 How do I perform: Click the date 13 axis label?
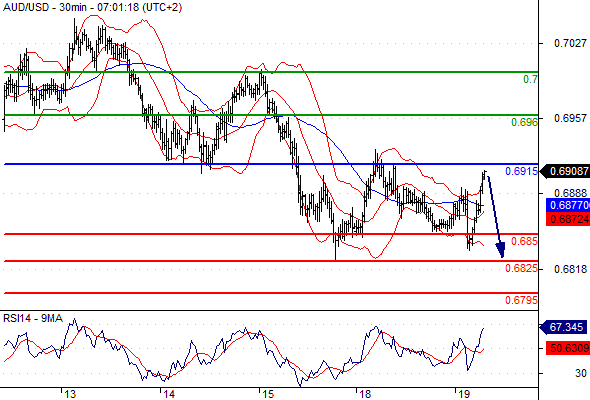[x=70, y=394]
